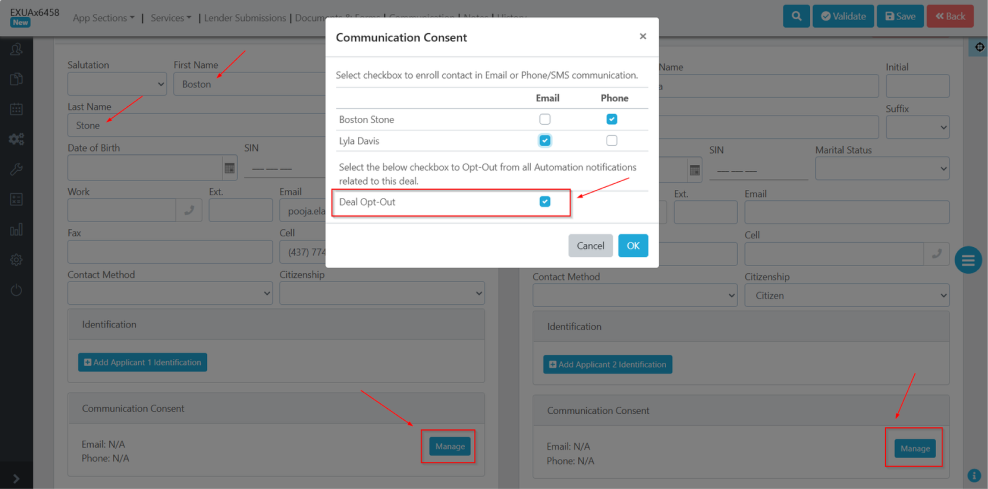Open the Marital Status dropdown

881,168
